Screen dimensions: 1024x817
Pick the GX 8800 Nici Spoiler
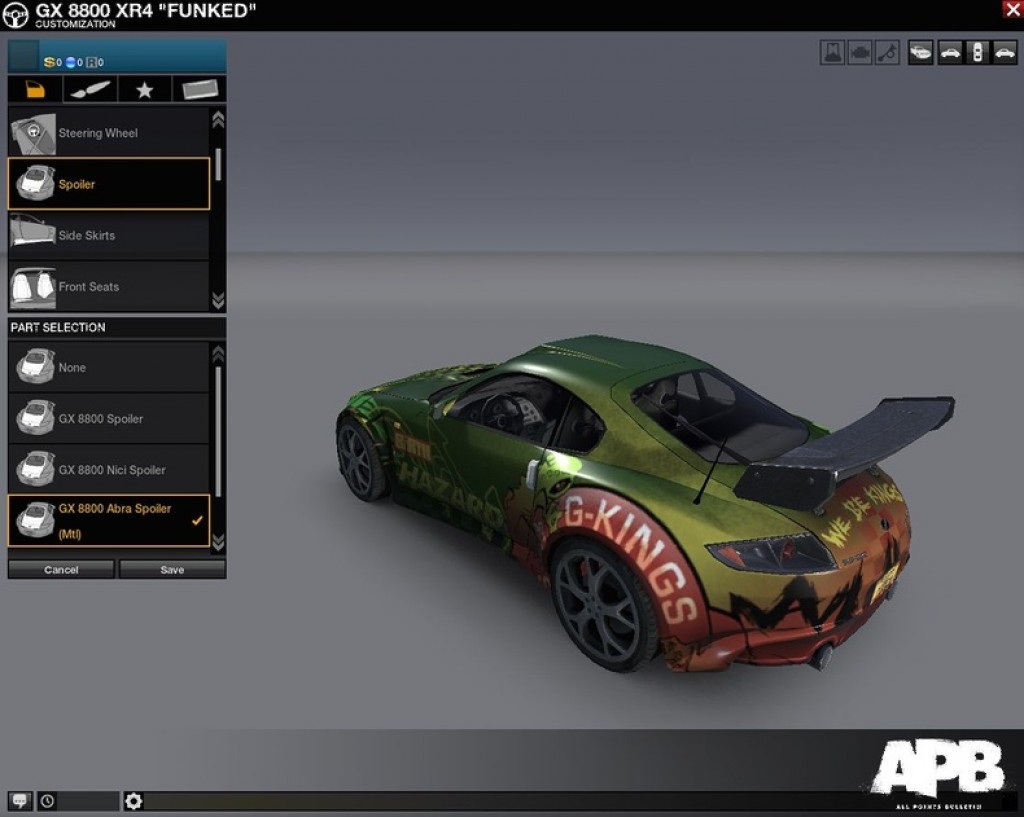108,470
